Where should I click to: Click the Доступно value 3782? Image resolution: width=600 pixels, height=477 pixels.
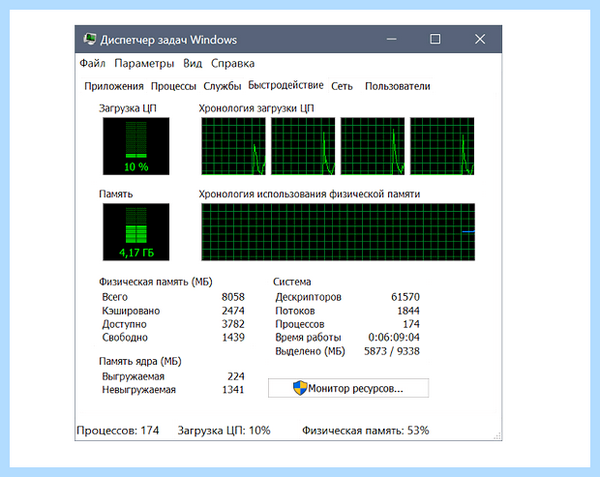[x=233, y=324]
